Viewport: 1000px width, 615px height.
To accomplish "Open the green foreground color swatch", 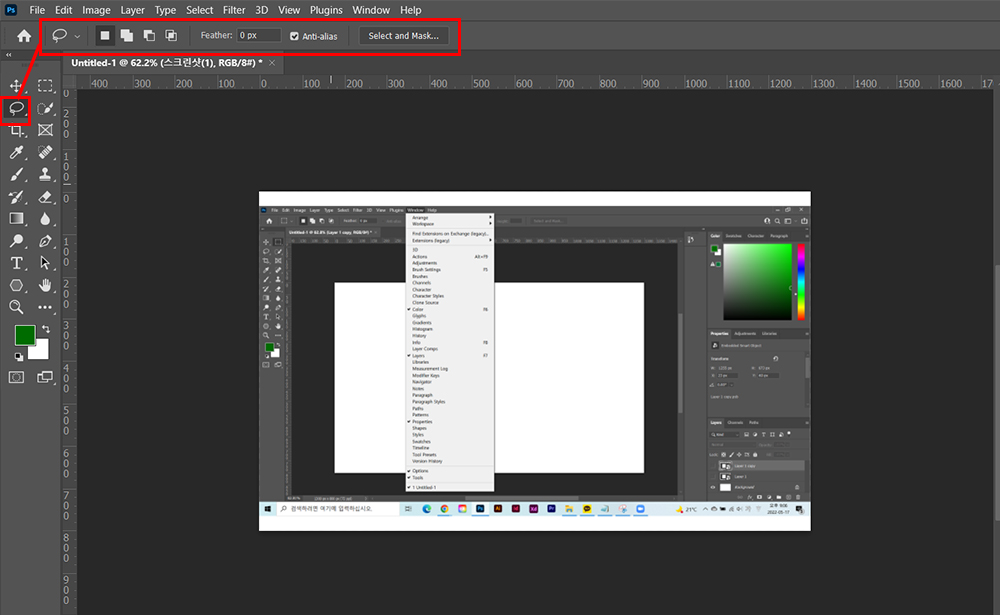I will pyautogui.click(x=25, y=335).
